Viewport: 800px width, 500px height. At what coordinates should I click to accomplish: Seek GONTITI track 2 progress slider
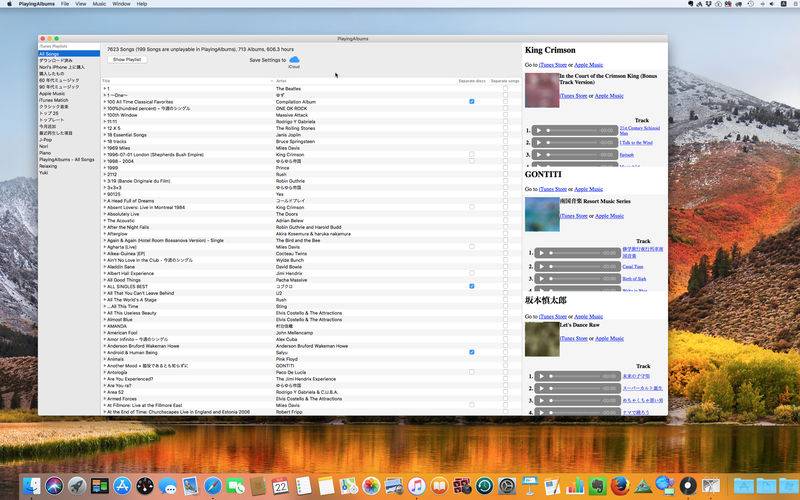tap(576, 266)
